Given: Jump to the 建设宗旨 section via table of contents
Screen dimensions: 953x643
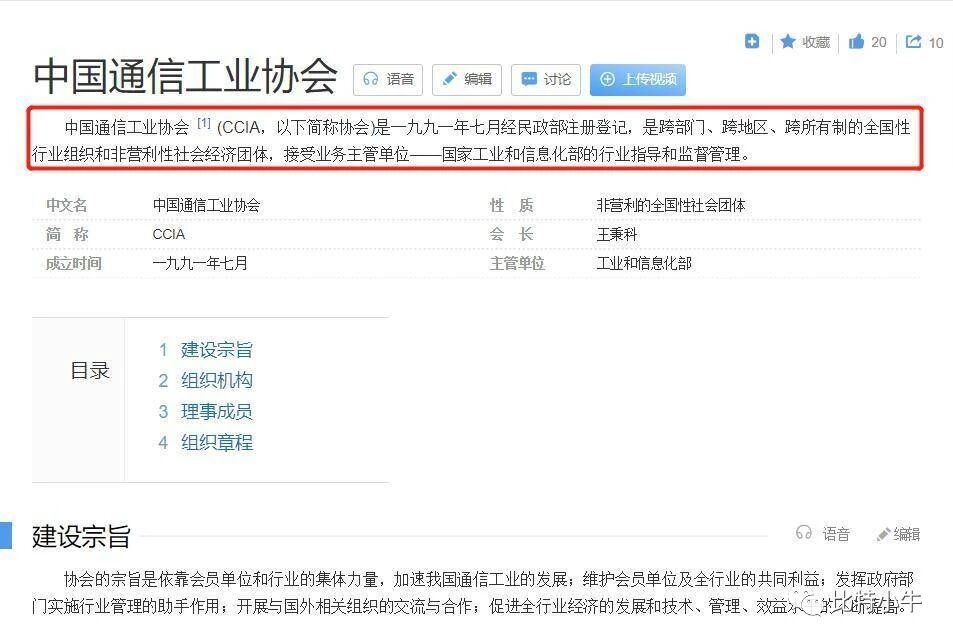Looking at the screenshot, I should tap(217, 350).
